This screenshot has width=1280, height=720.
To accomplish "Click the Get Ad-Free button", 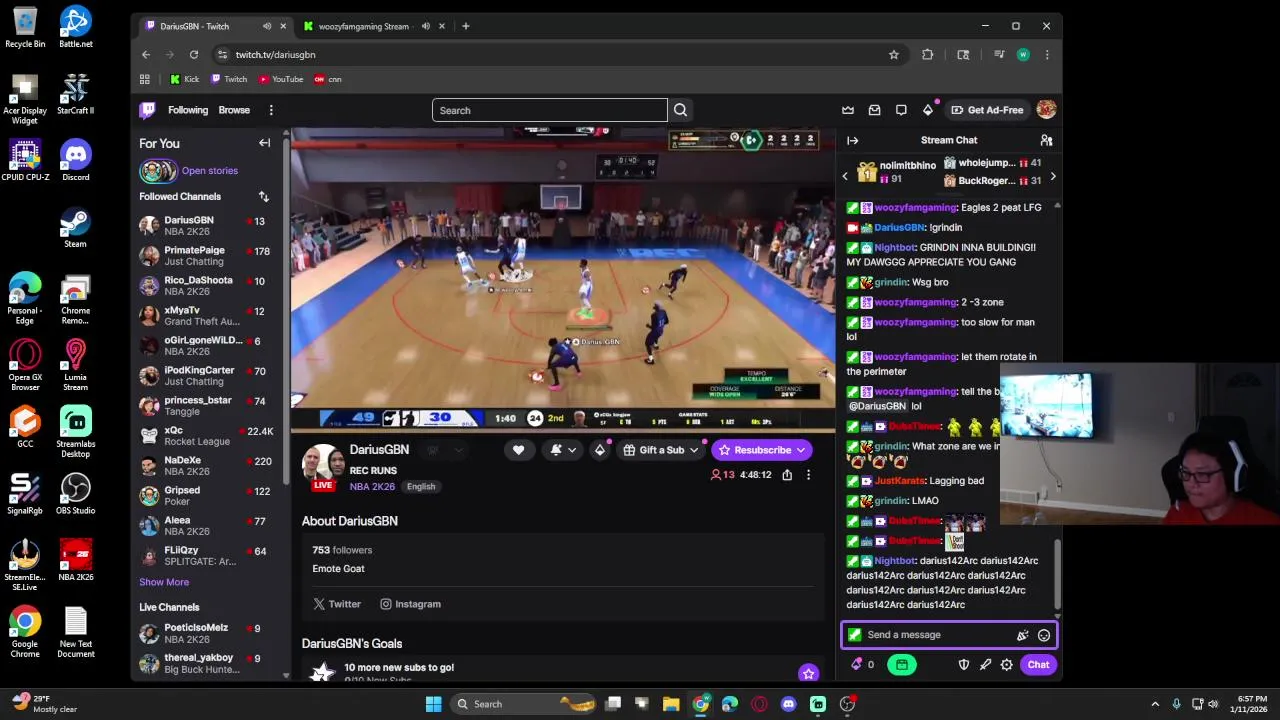I will tap(987, 110).
